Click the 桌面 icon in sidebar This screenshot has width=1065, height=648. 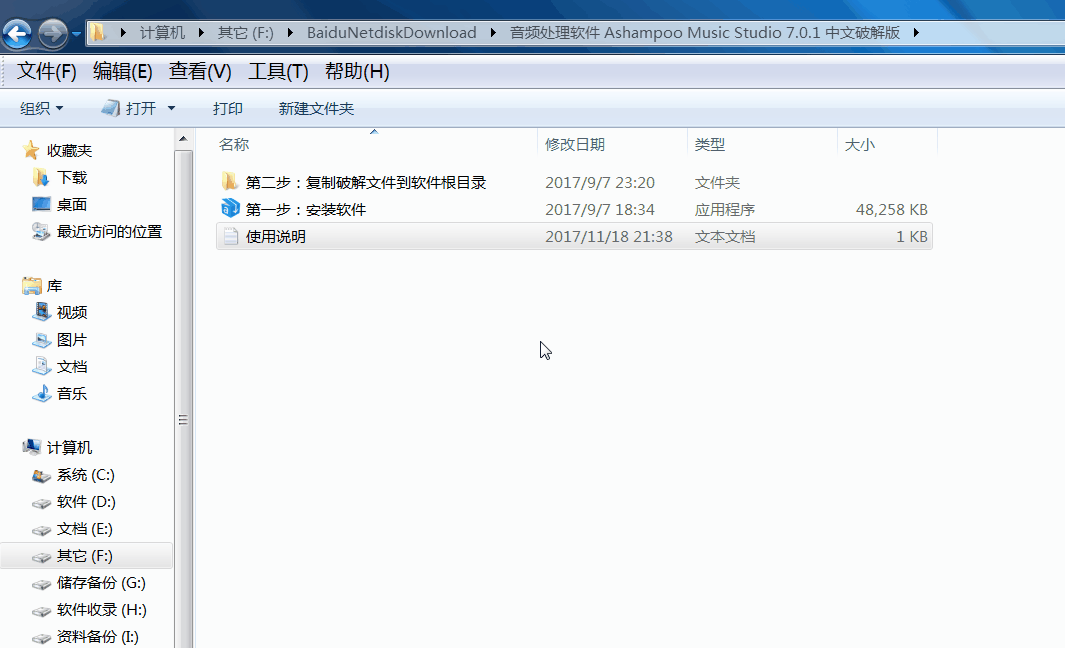pyautogui.click(x=41, y=204)
